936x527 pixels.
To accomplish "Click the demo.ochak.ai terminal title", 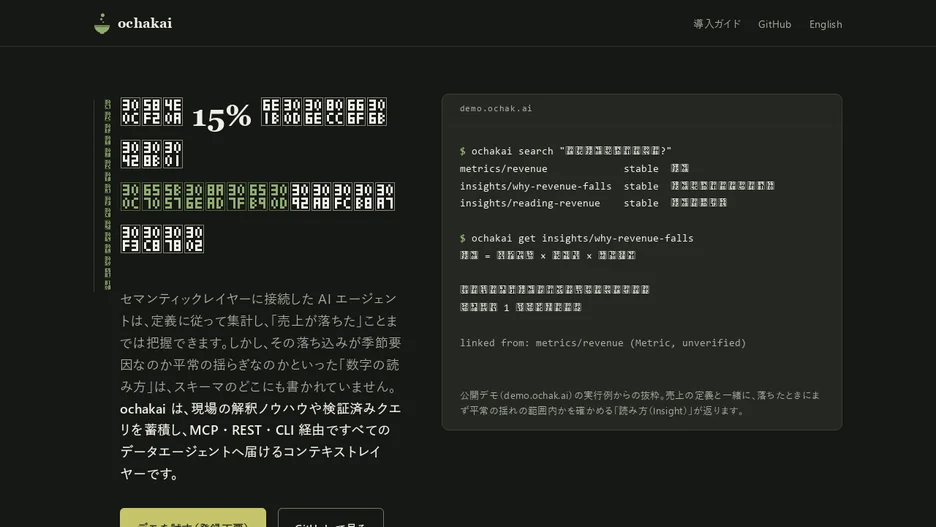I will coord(495,109).
